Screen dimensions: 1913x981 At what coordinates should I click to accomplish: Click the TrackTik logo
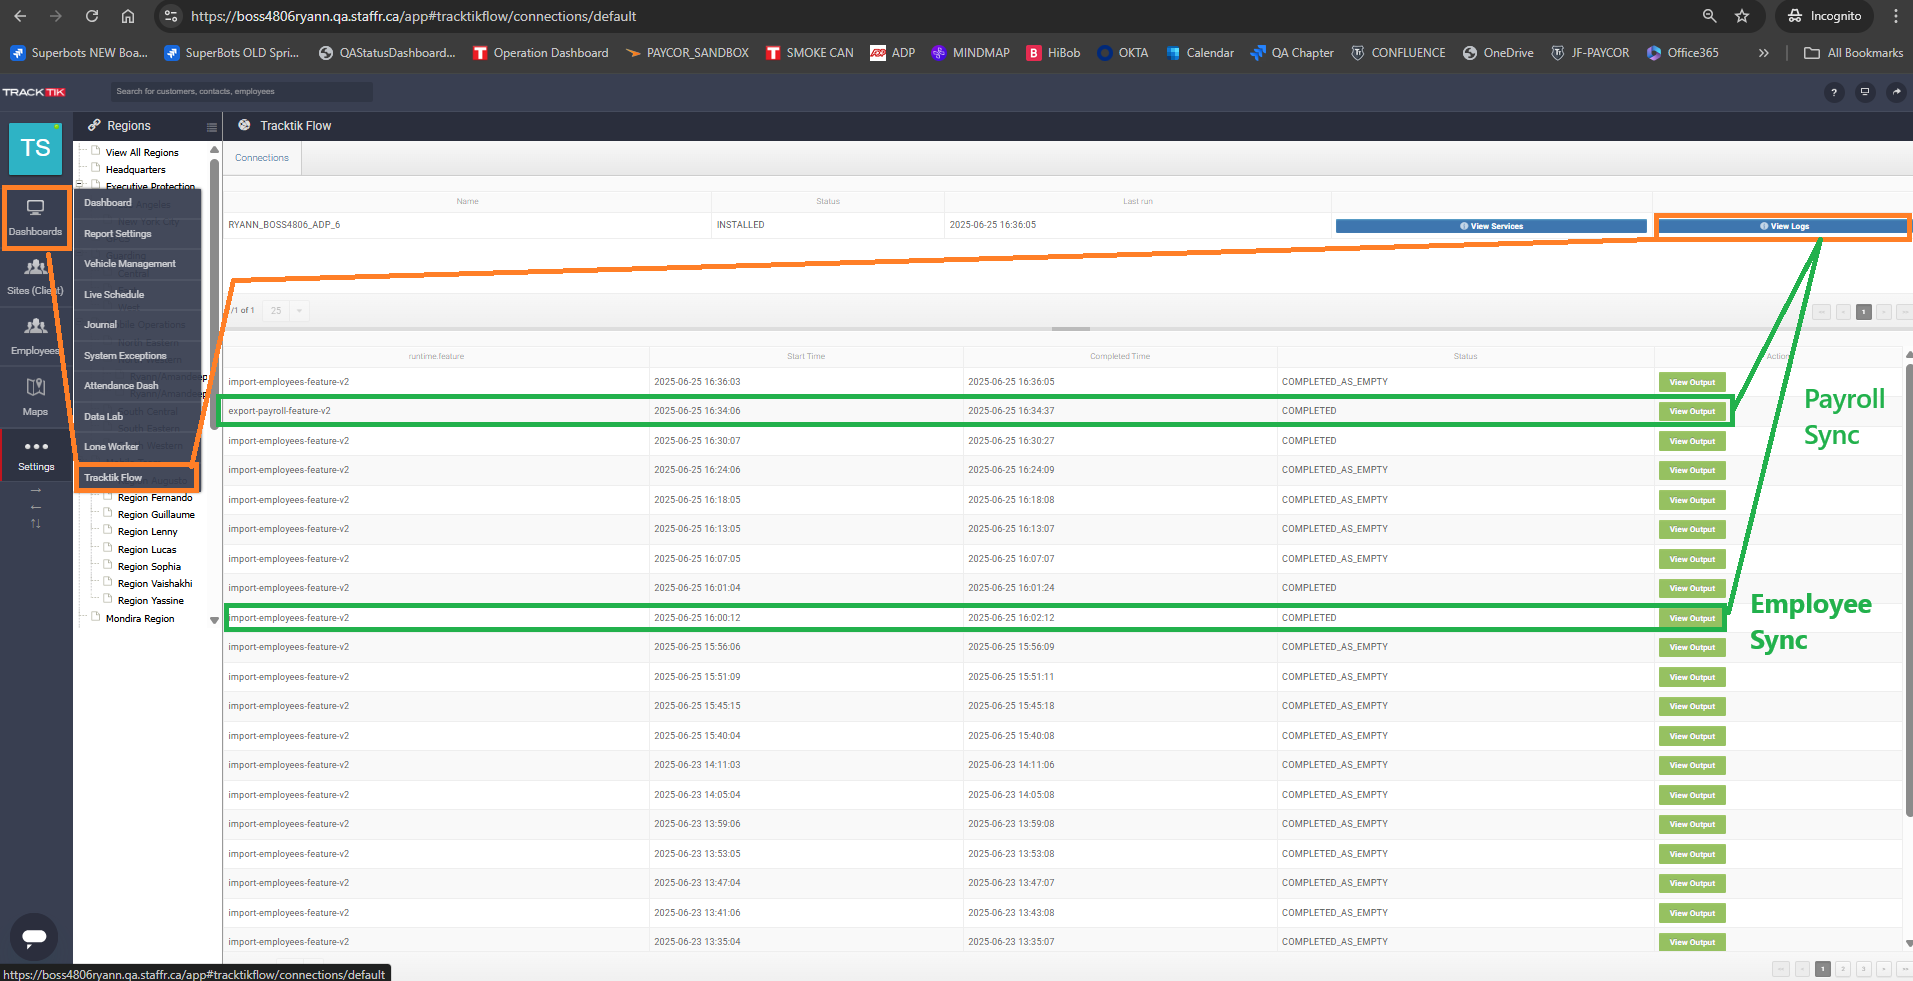coord(34,92)
